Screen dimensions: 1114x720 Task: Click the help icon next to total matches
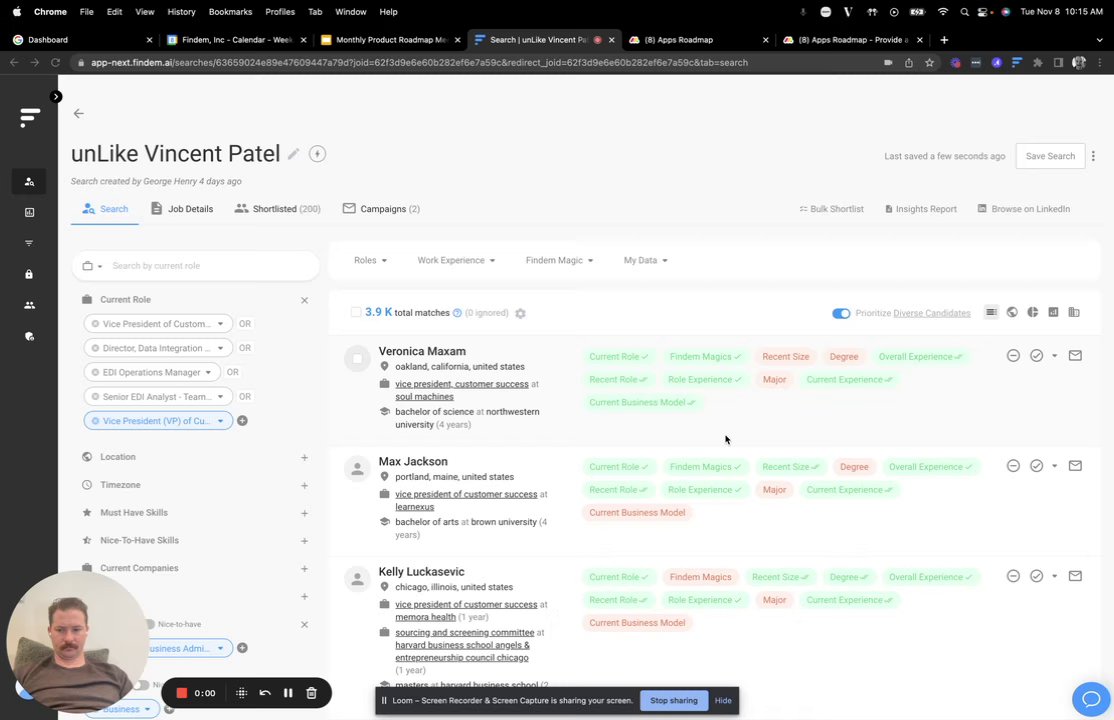pos(458,313)
